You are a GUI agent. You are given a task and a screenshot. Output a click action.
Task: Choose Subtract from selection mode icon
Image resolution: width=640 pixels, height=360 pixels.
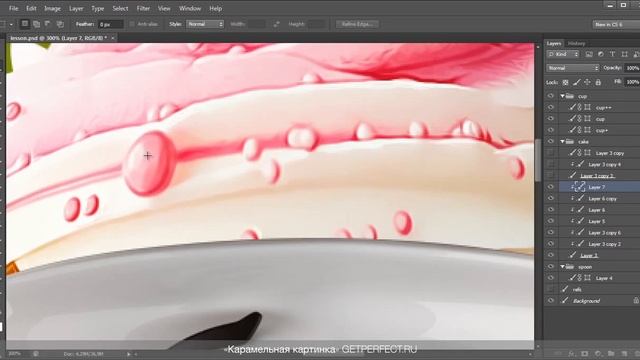coord(48,24)
